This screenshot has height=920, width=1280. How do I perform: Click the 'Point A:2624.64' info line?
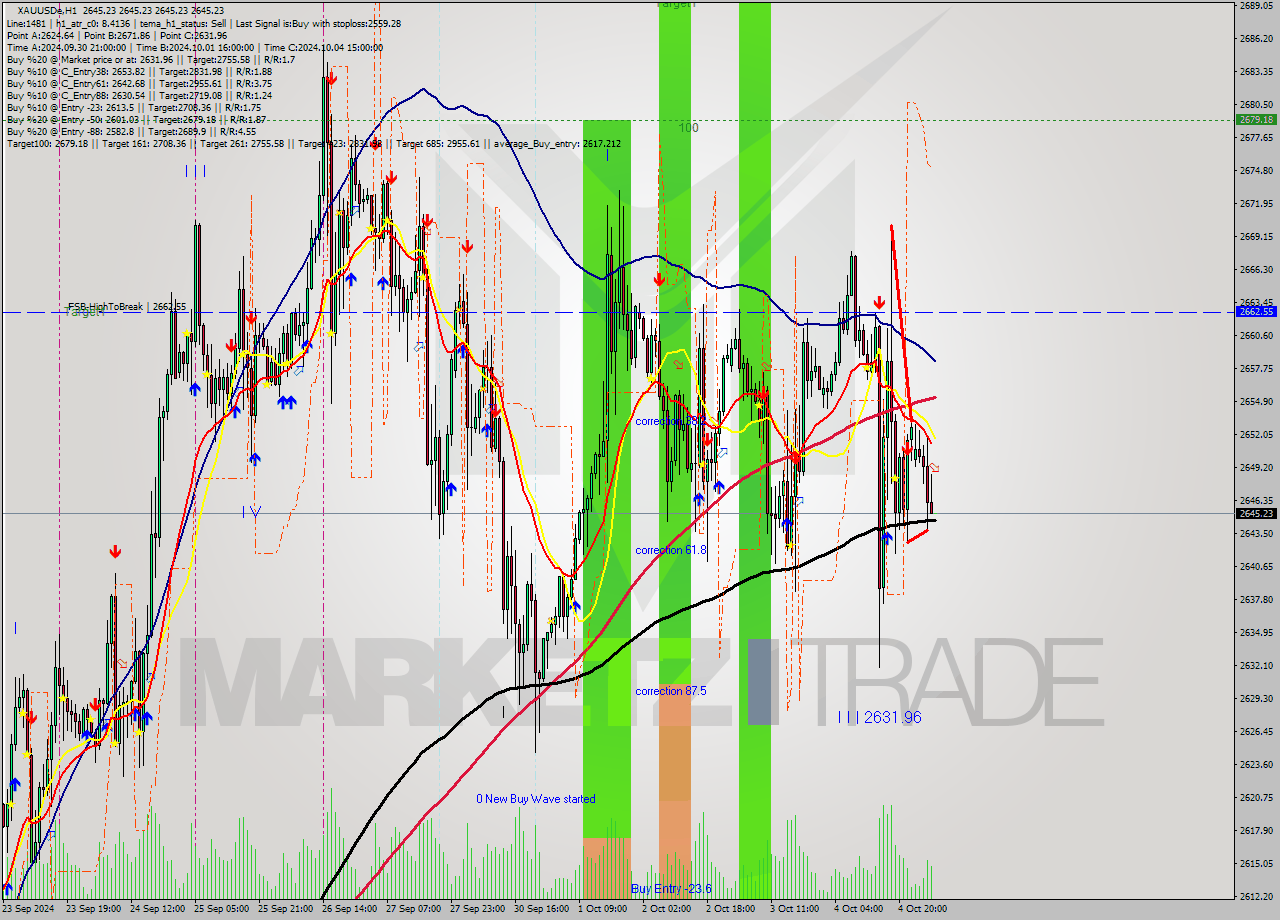point(117,36)
